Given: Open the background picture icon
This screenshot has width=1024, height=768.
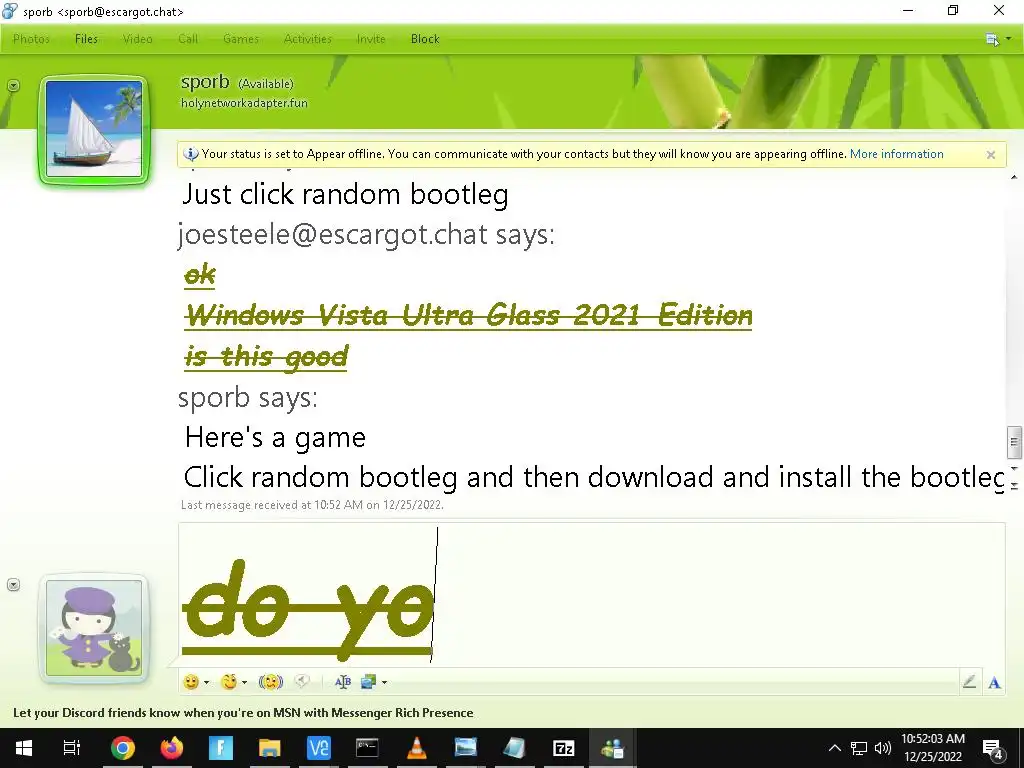Looking at the screenshot, I should pos(368,682).
